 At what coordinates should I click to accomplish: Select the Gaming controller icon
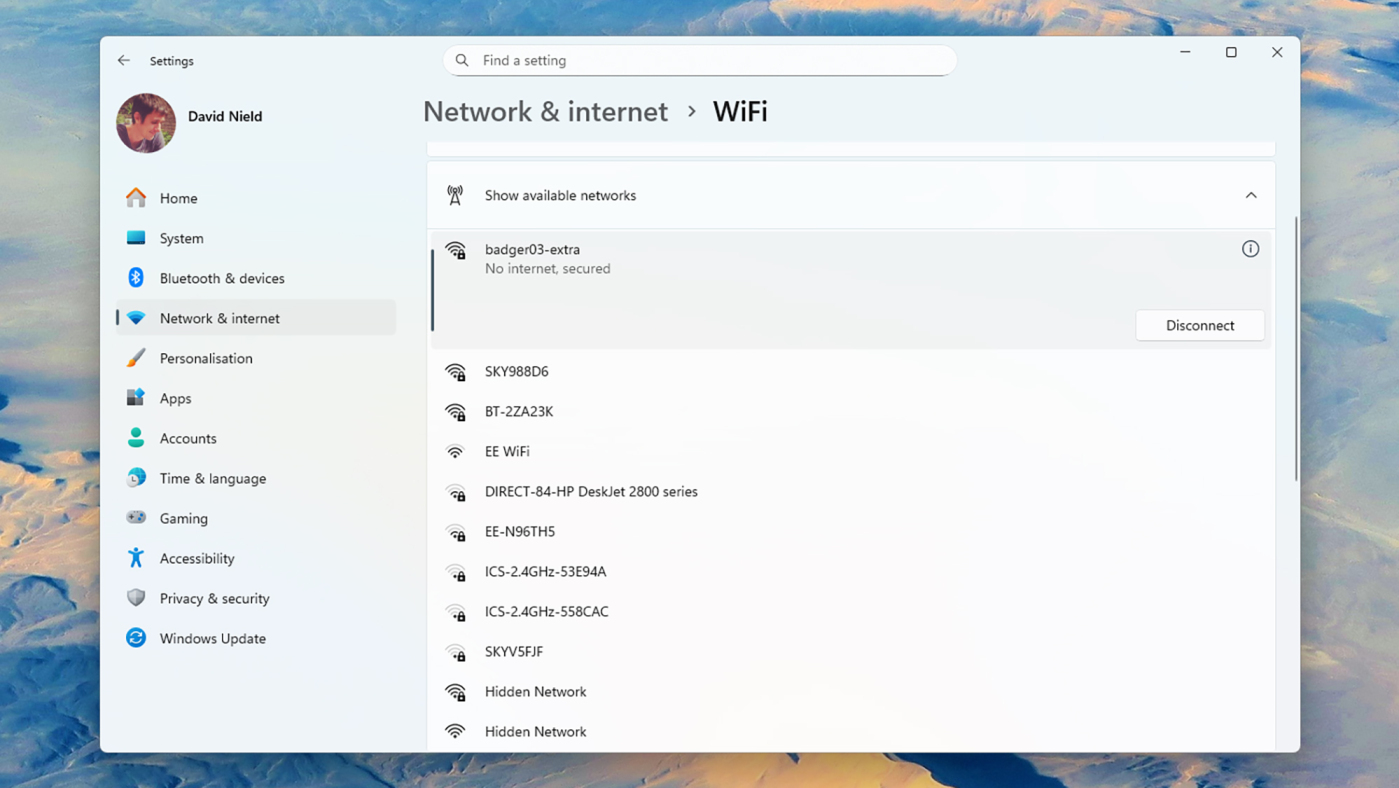pos(136,518)
